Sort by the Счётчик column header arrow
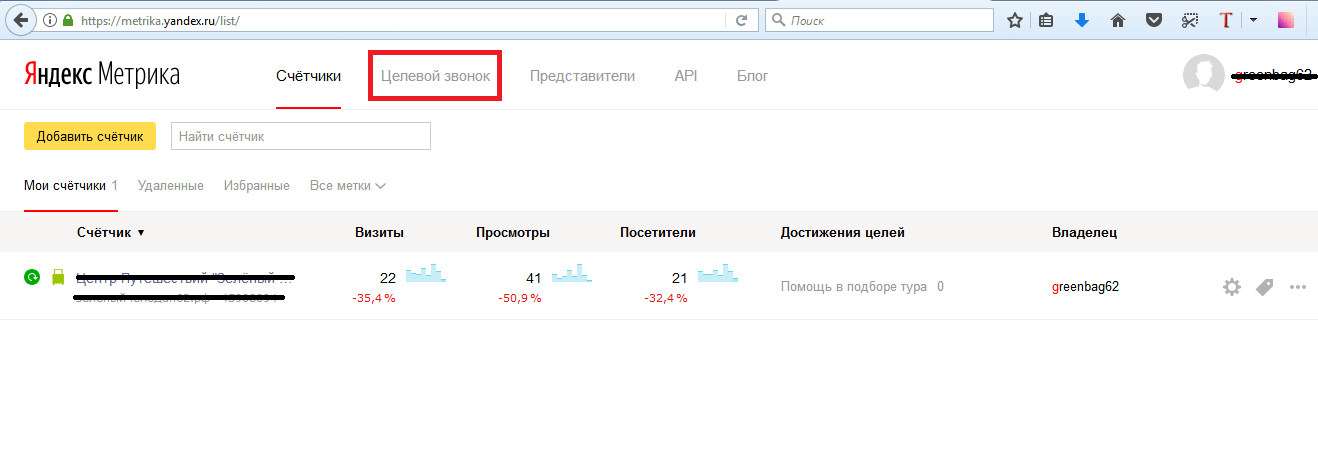This screenshot has height=469, width=1318. (x=141, y=233)
